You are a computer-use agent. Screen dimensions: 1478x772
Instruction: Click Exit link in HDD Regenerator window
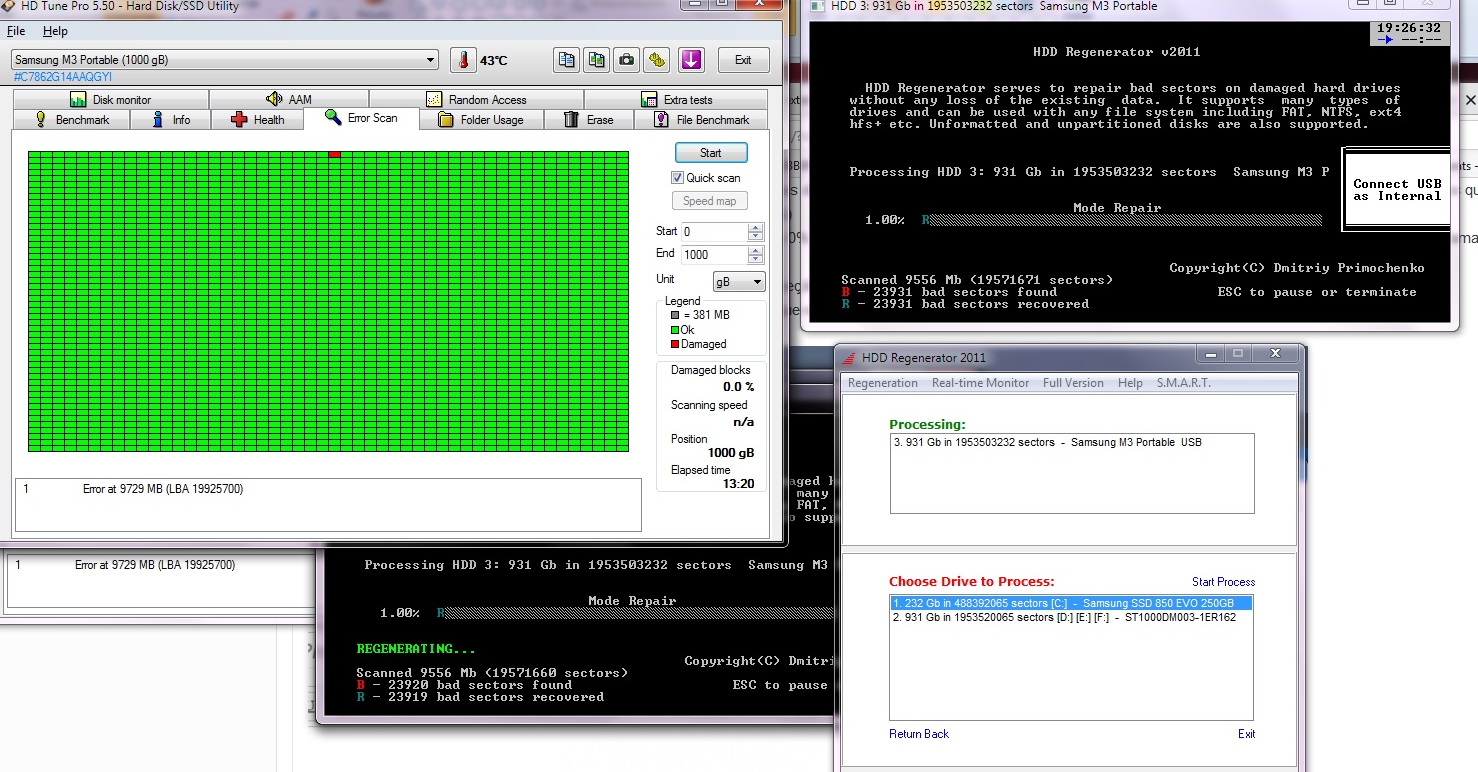click(1246, 734)
